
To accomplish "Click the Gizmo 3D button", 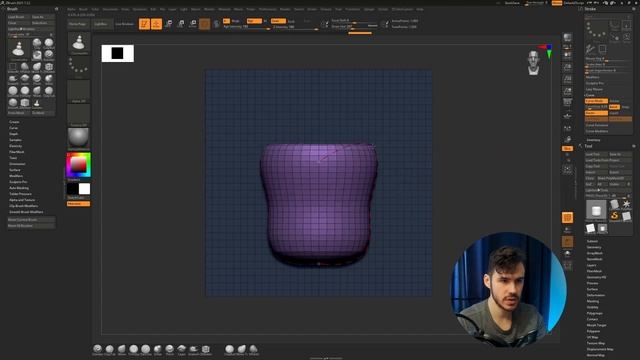I will pyautogui.click(x=205, y=24).
